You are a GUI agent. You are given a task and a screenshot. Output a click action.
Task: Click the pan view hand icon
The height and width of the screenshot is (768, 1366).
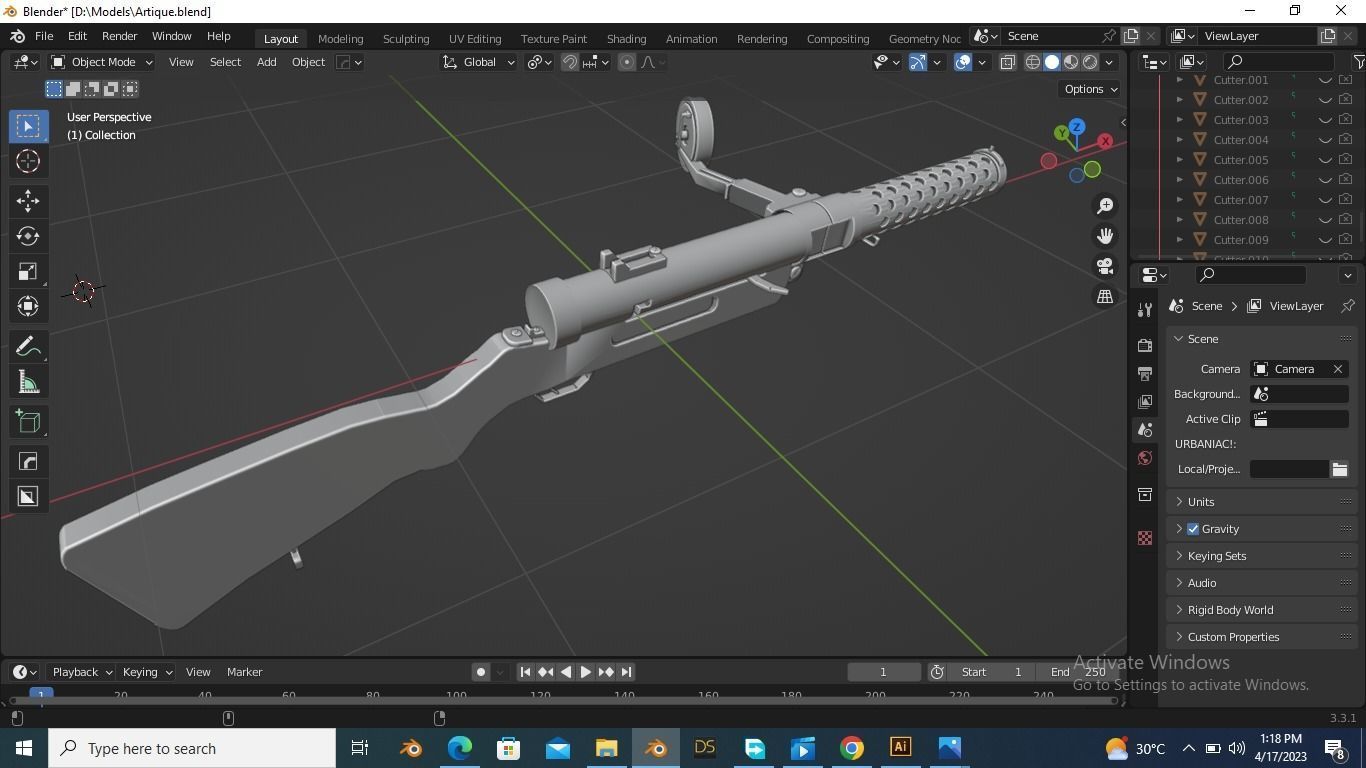[1105, 236]
